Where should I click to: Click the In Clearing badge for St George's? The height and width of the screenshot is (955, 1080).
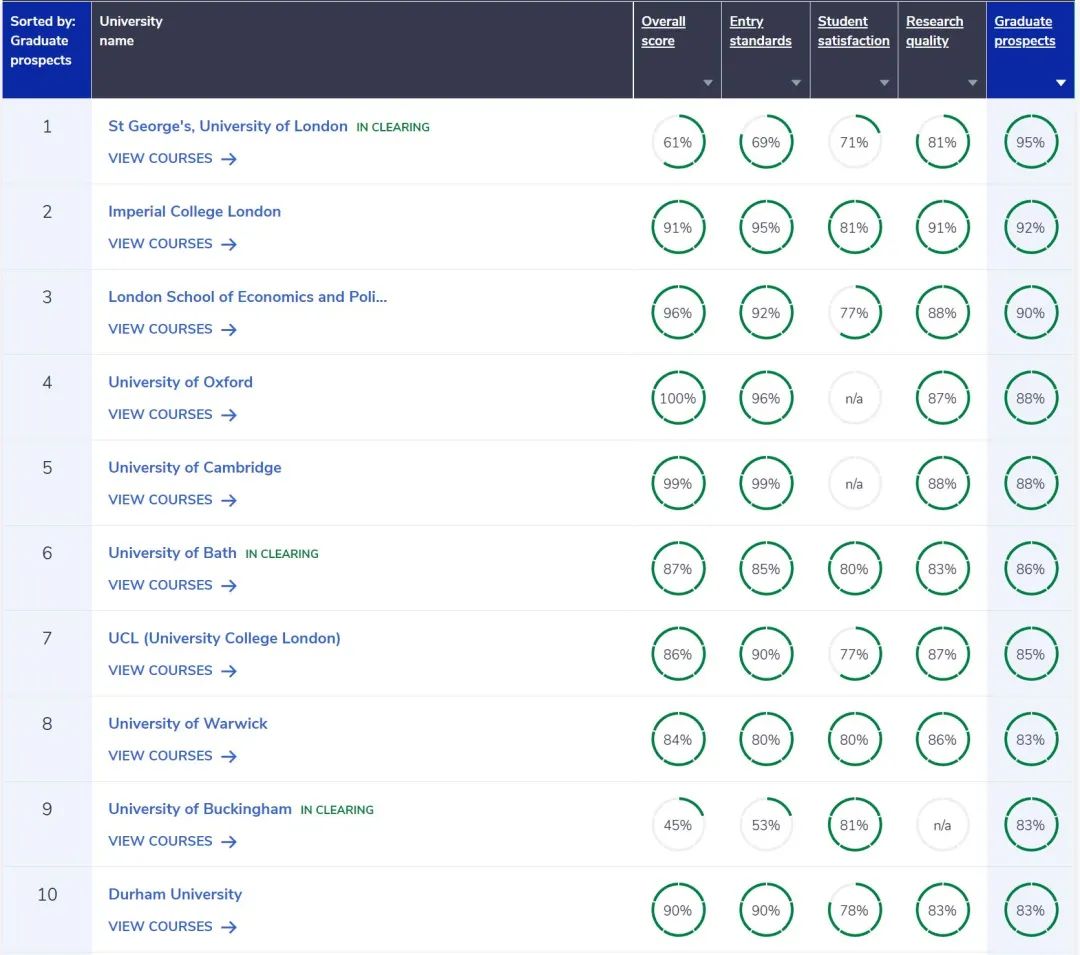pyautogui.click(x=393, y=127)
